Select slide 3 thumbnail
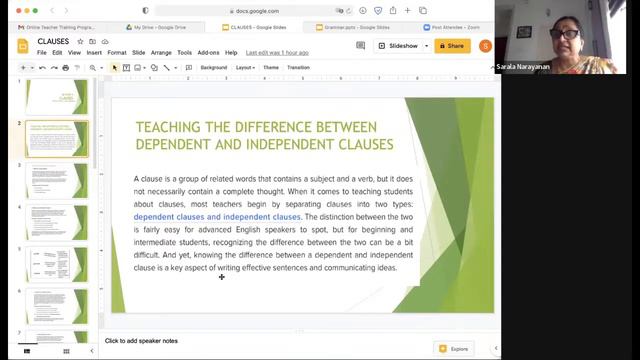 click(x=57, y=181)
